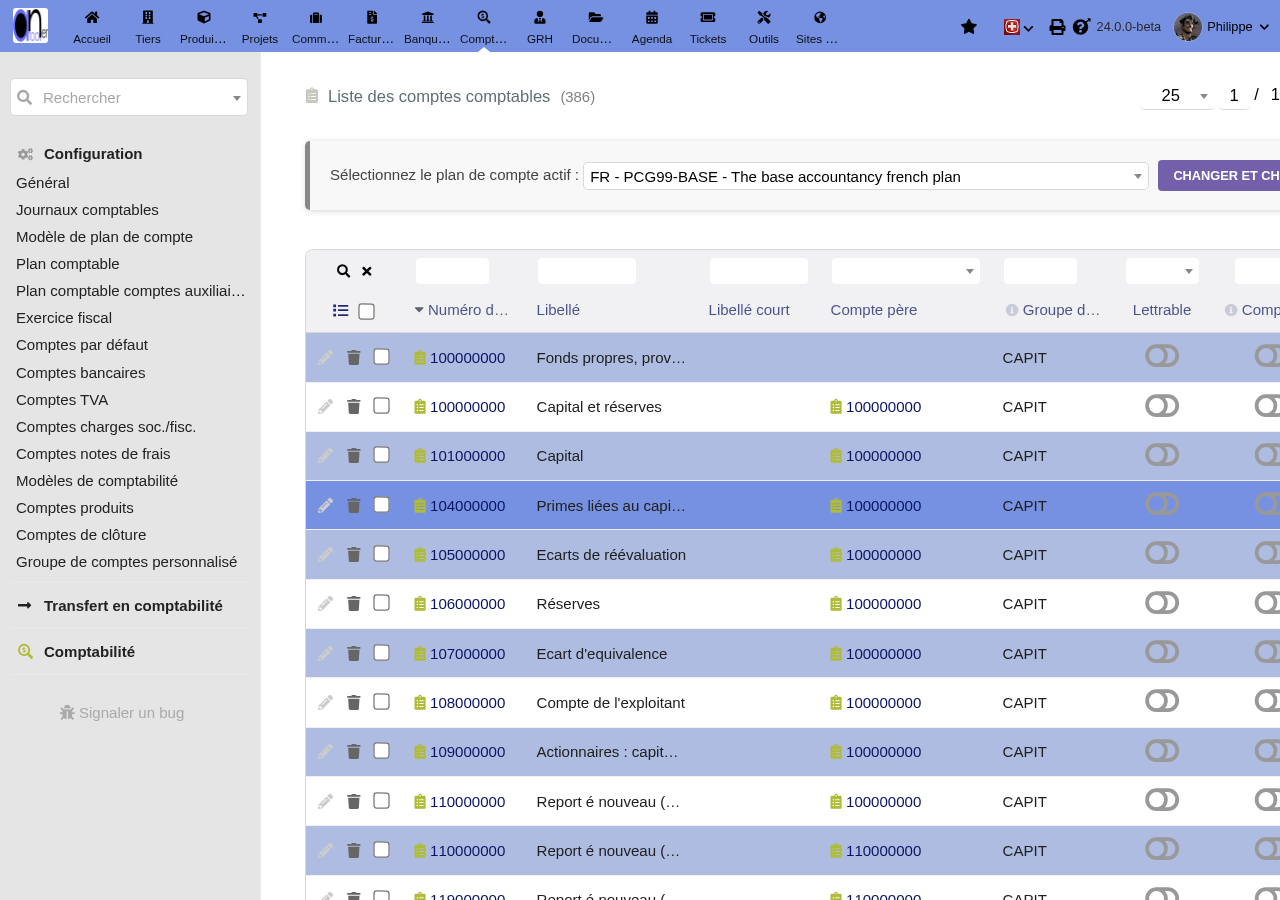1280x900 pixels.
Task: Open the Compte père filter dropdown
Action: pos(906,271)
